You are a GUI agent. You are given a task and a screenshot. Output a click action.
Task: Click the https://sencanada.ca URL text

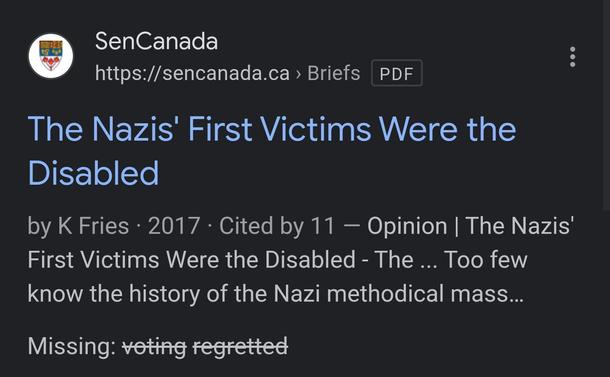coord(192,73)
